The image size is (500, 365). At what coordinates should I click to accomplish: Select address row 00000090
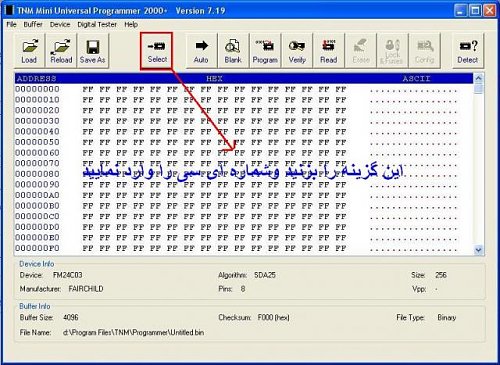point(37,185)
